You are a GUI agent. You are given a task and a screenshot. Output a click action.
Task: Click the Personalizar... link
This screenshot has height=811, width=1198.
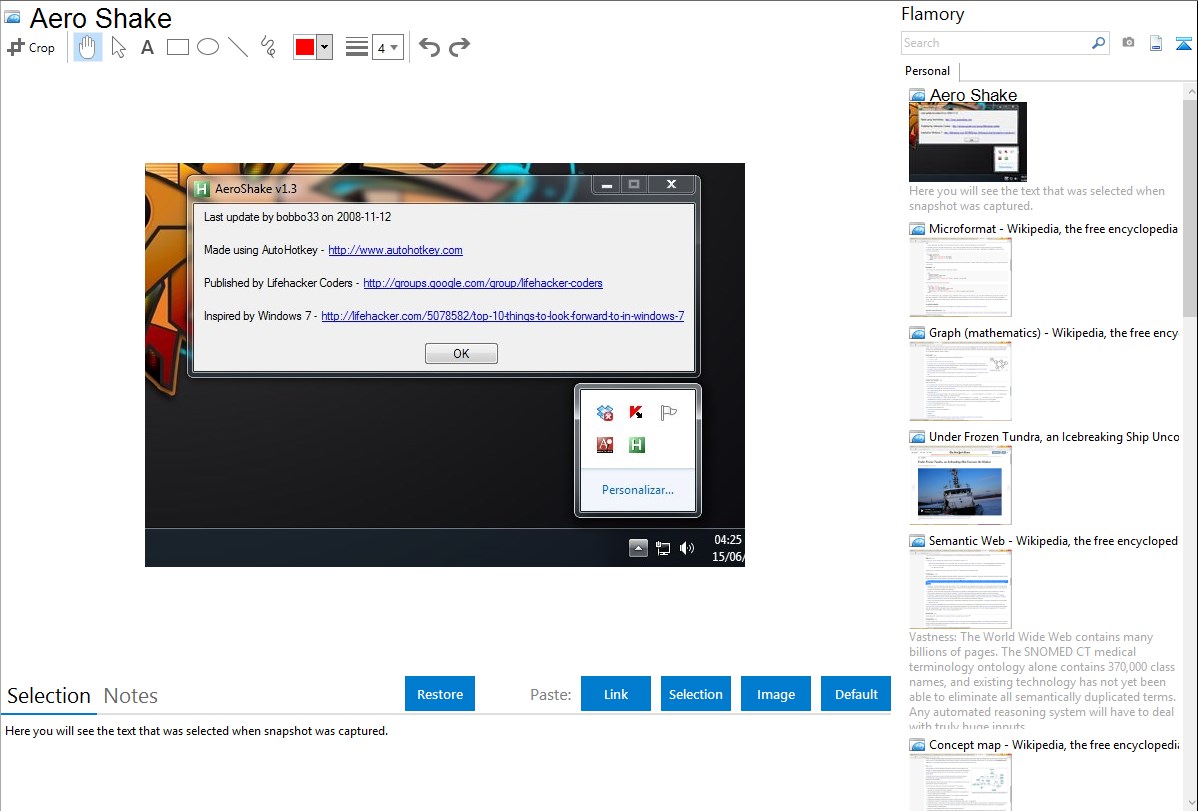pos(638,490)
